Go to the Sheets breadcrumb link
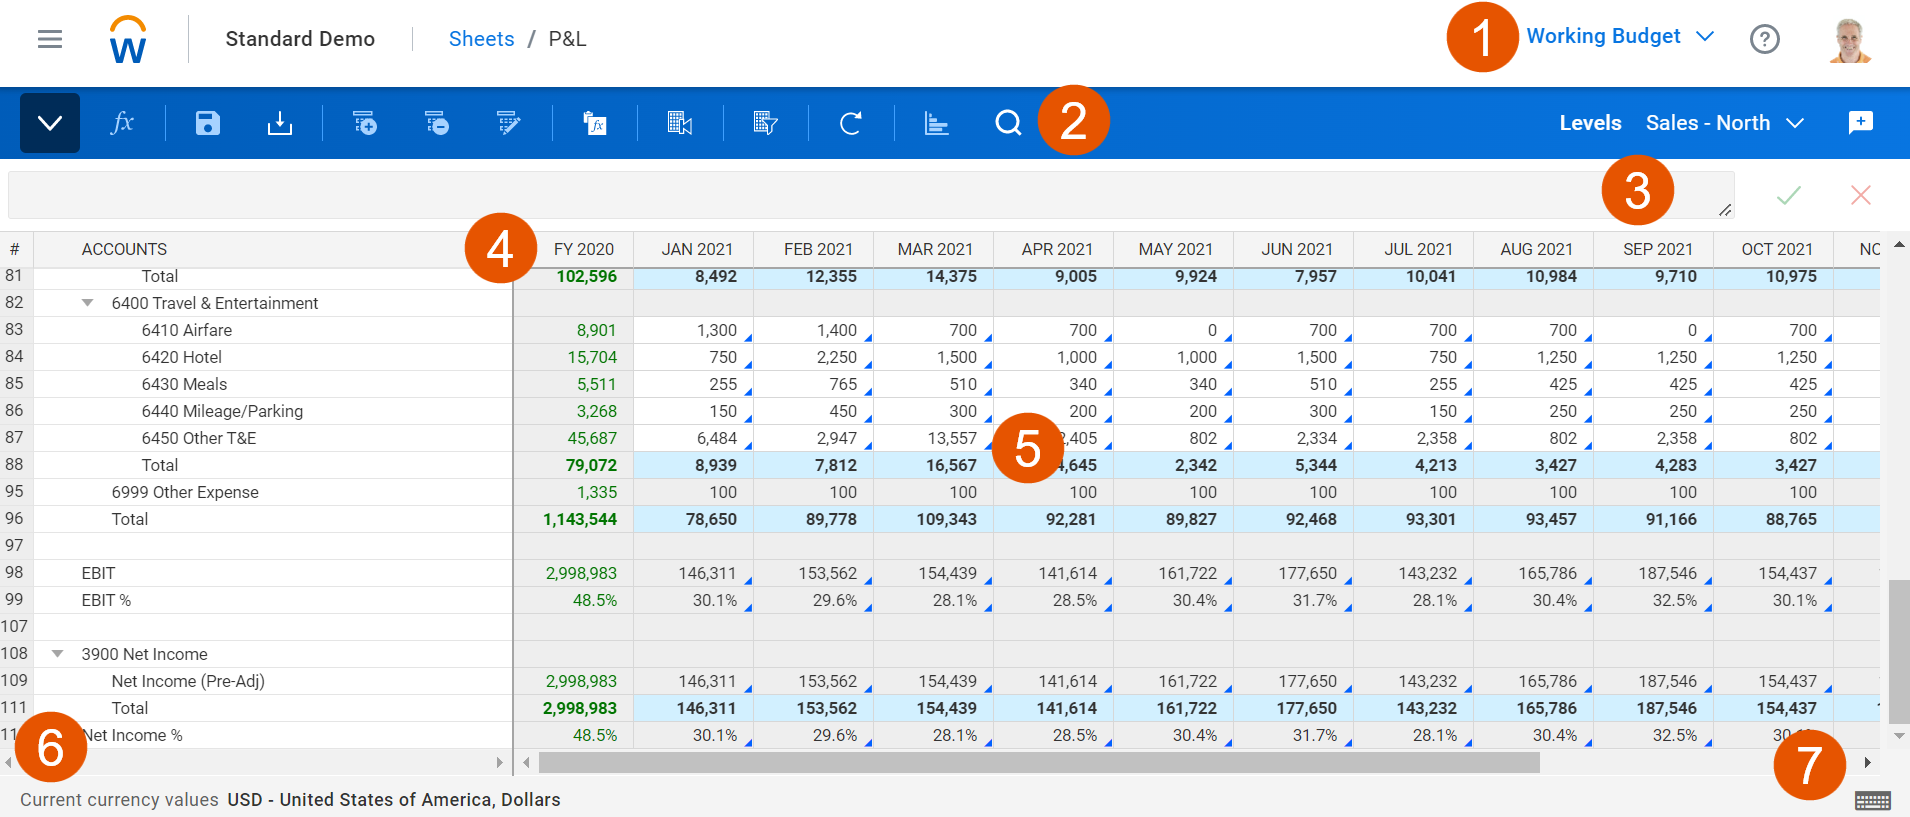 click(x=481, y=39)
